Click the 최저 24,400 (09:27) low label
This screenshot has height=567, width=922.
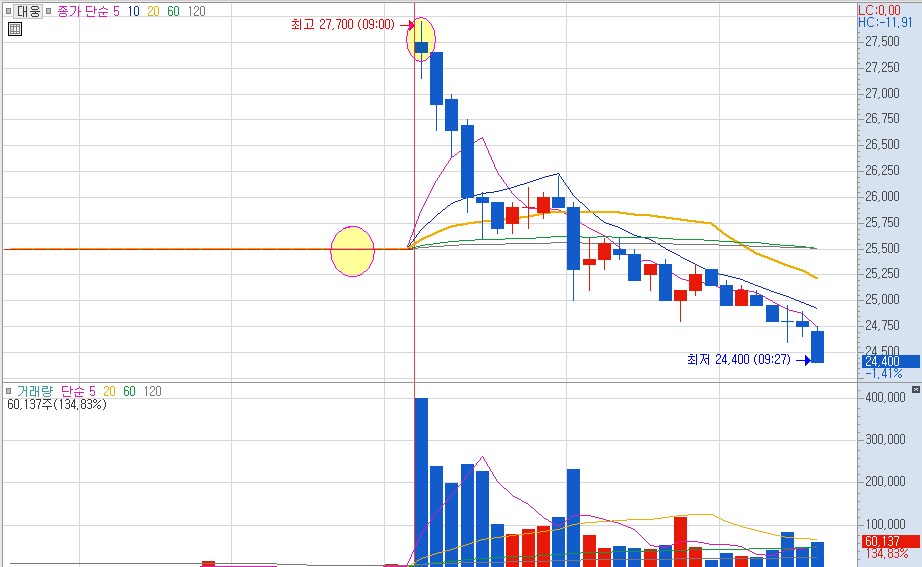(x=739, y=359)
